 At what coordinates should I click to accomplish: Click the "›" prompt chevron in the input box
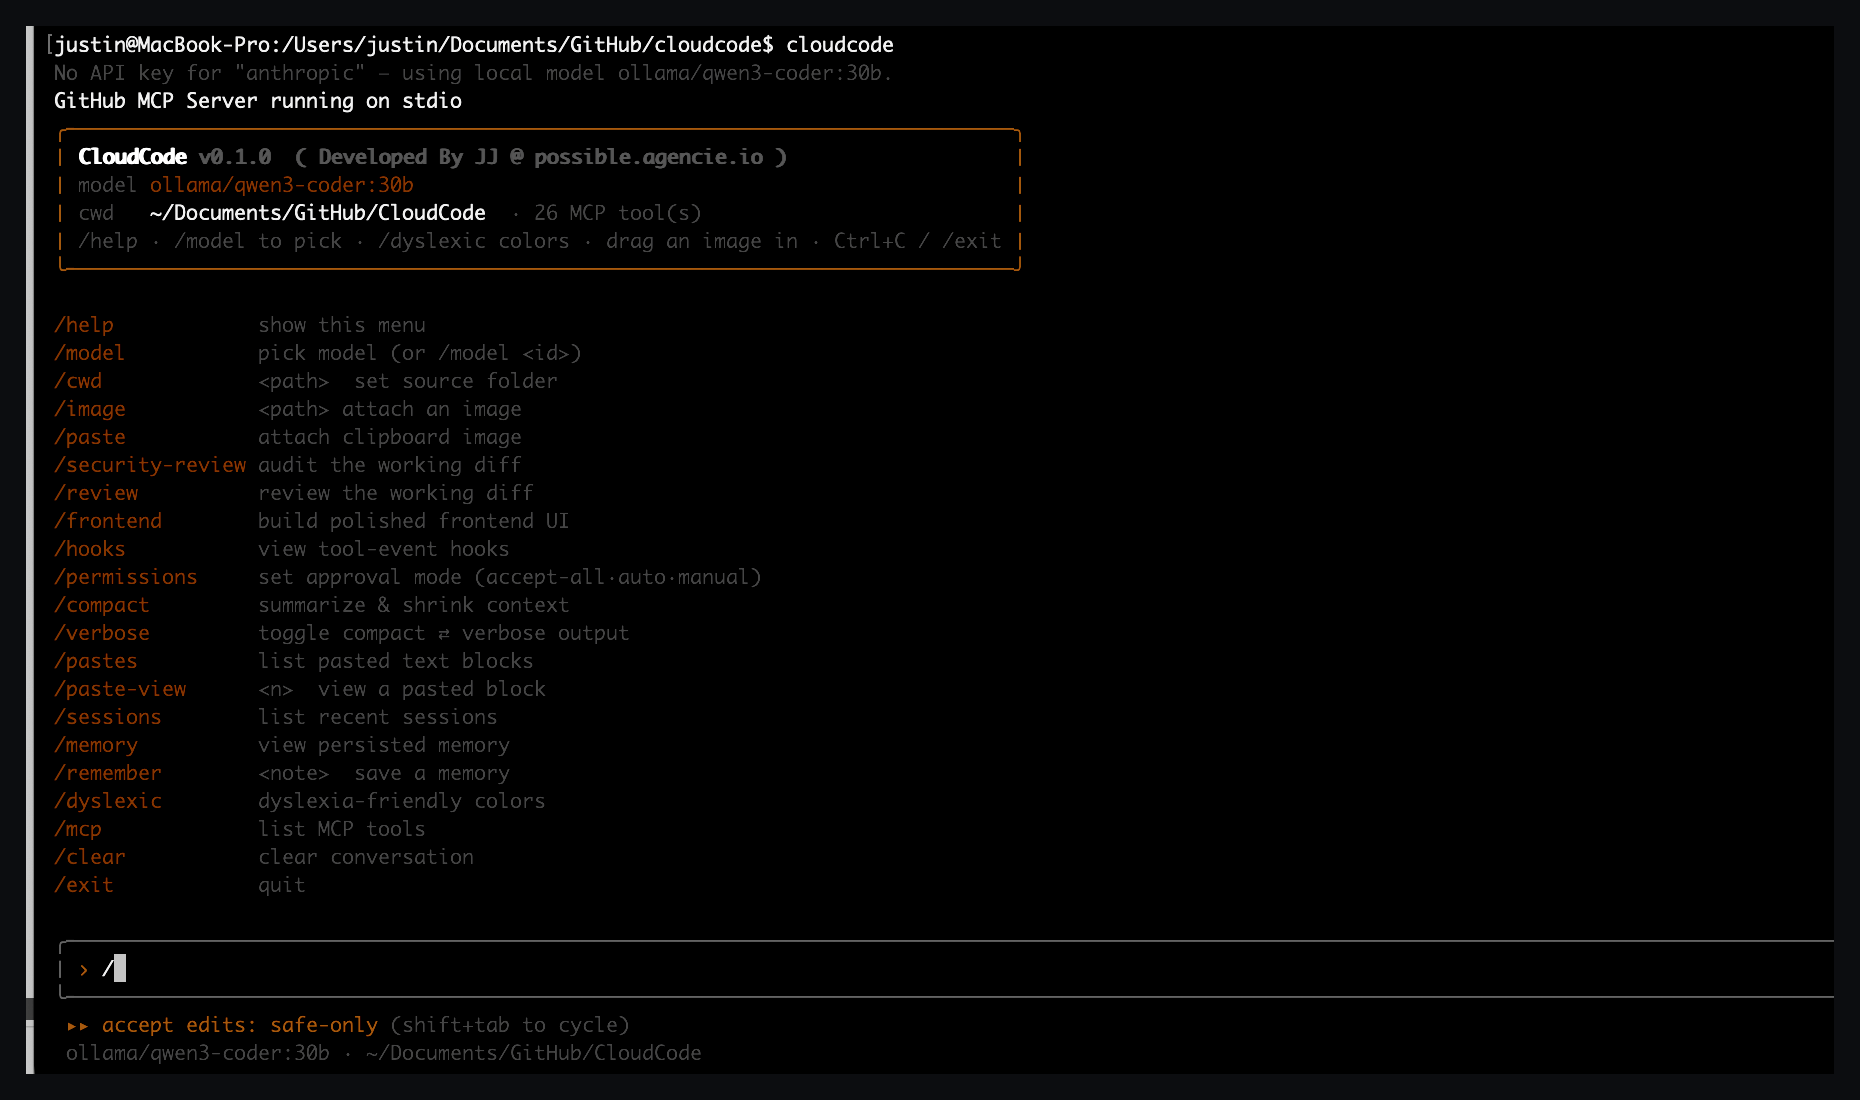[84, 969]
